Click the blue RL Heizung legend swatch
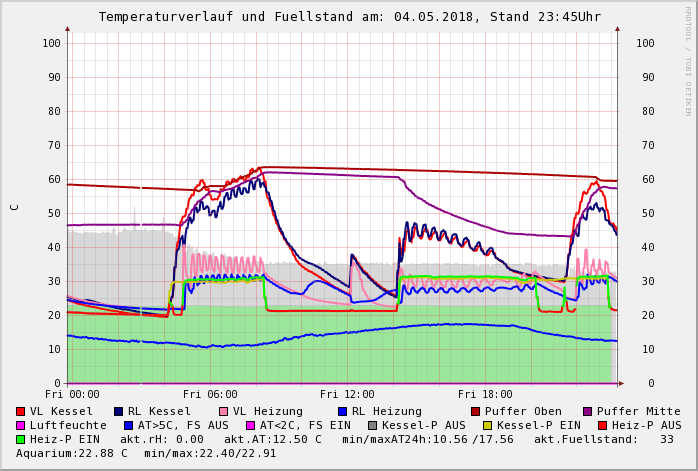 [x=342, y=411]
